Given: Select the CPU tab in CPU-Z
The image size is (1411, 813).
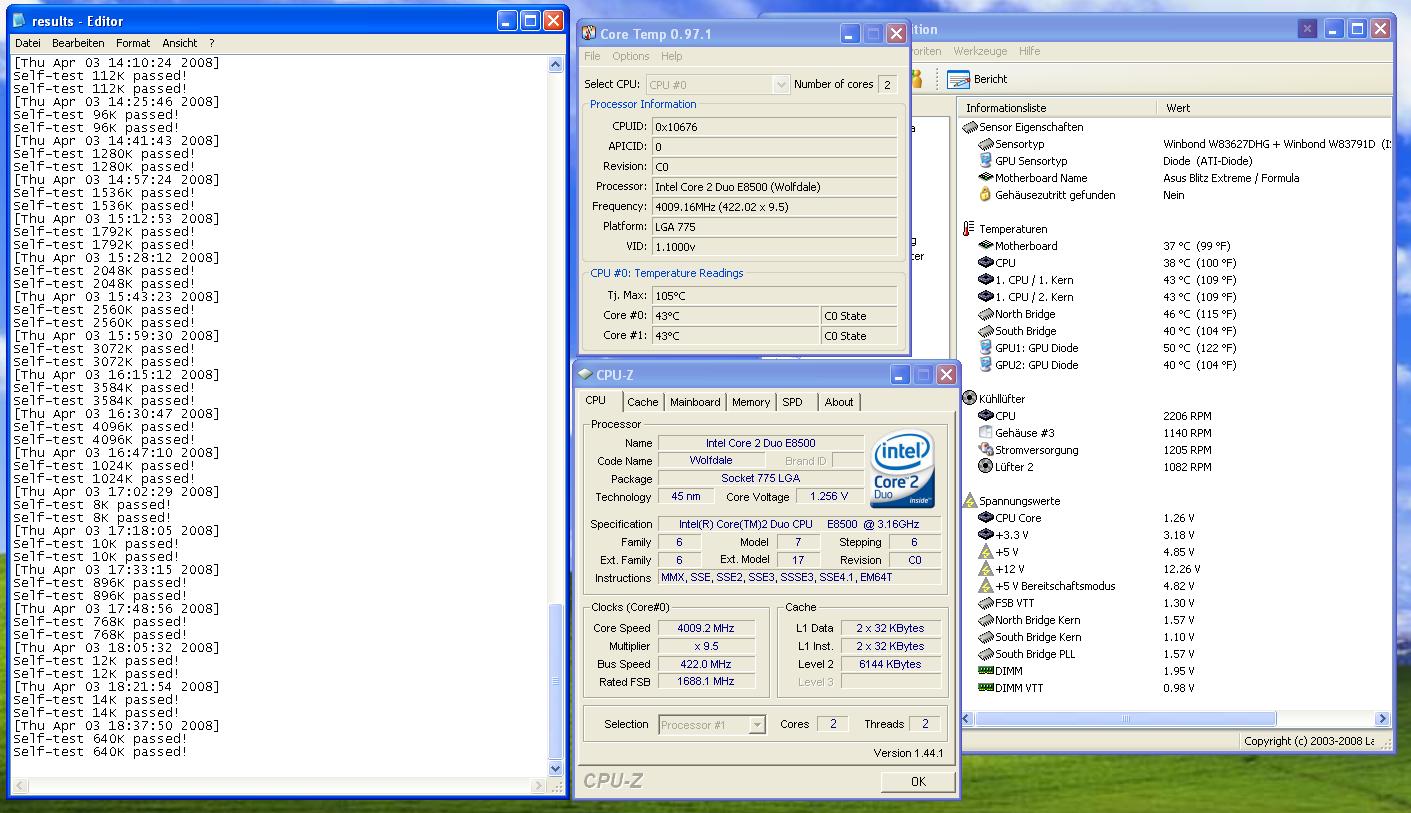Looking at the screenshot, I should (x=596, y=401).
